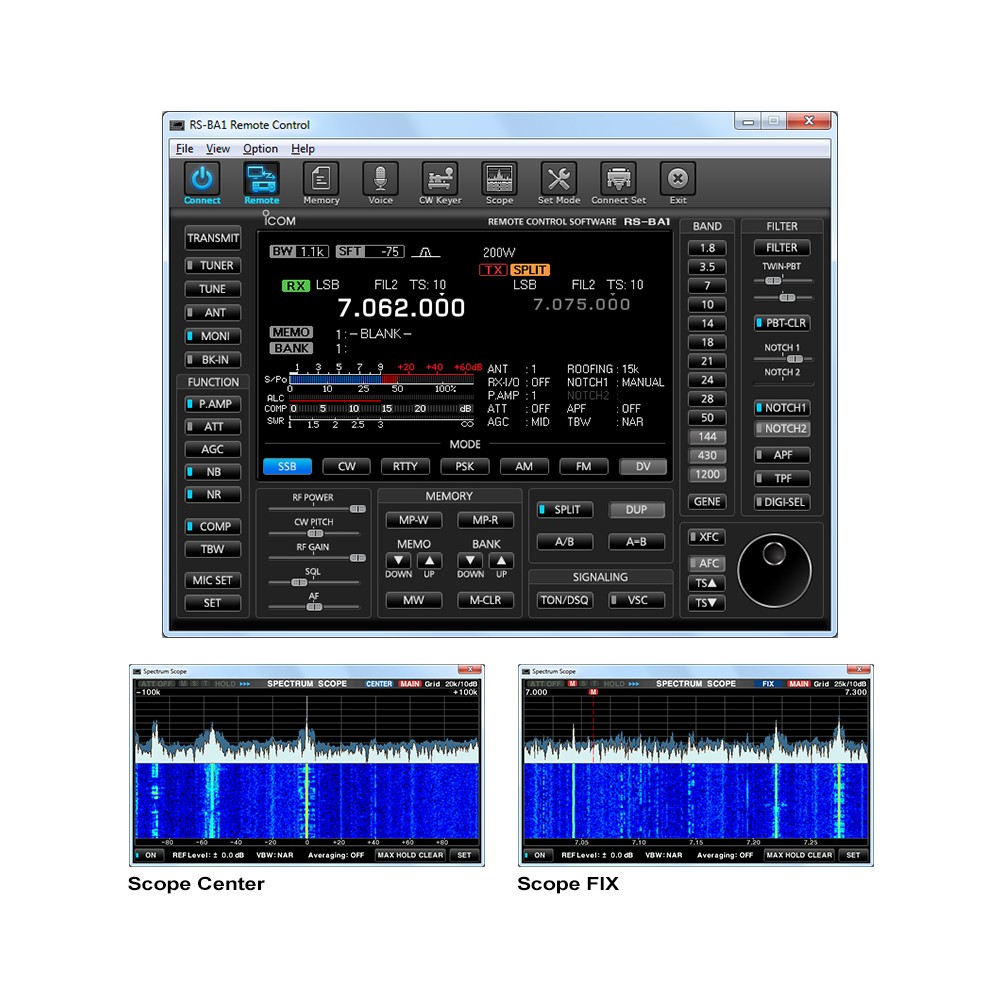The height and width of the screenshot is (1000, 1000).
Task: Open the View menu
Action: 218,148
